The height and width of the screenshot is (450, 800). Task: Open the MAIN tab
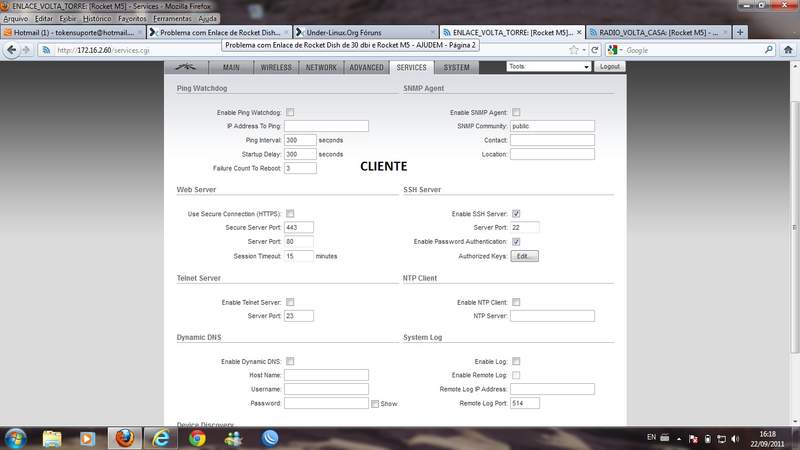pos(231,67)
